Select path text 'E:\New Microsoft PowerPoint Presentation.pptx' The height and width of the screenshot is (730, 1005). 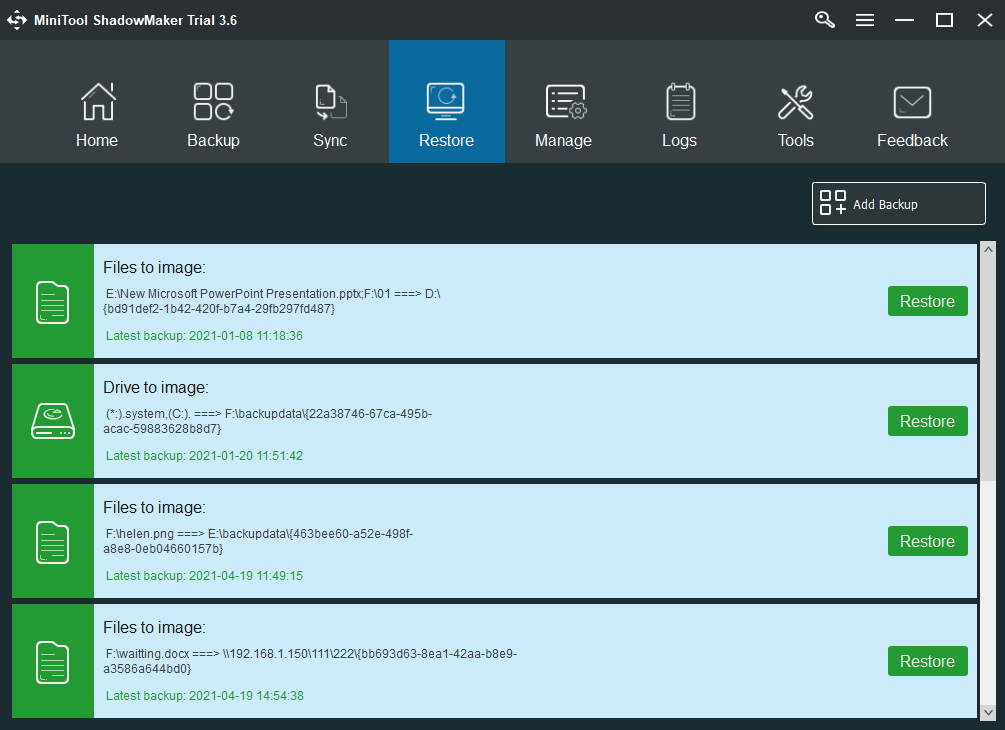234,294
